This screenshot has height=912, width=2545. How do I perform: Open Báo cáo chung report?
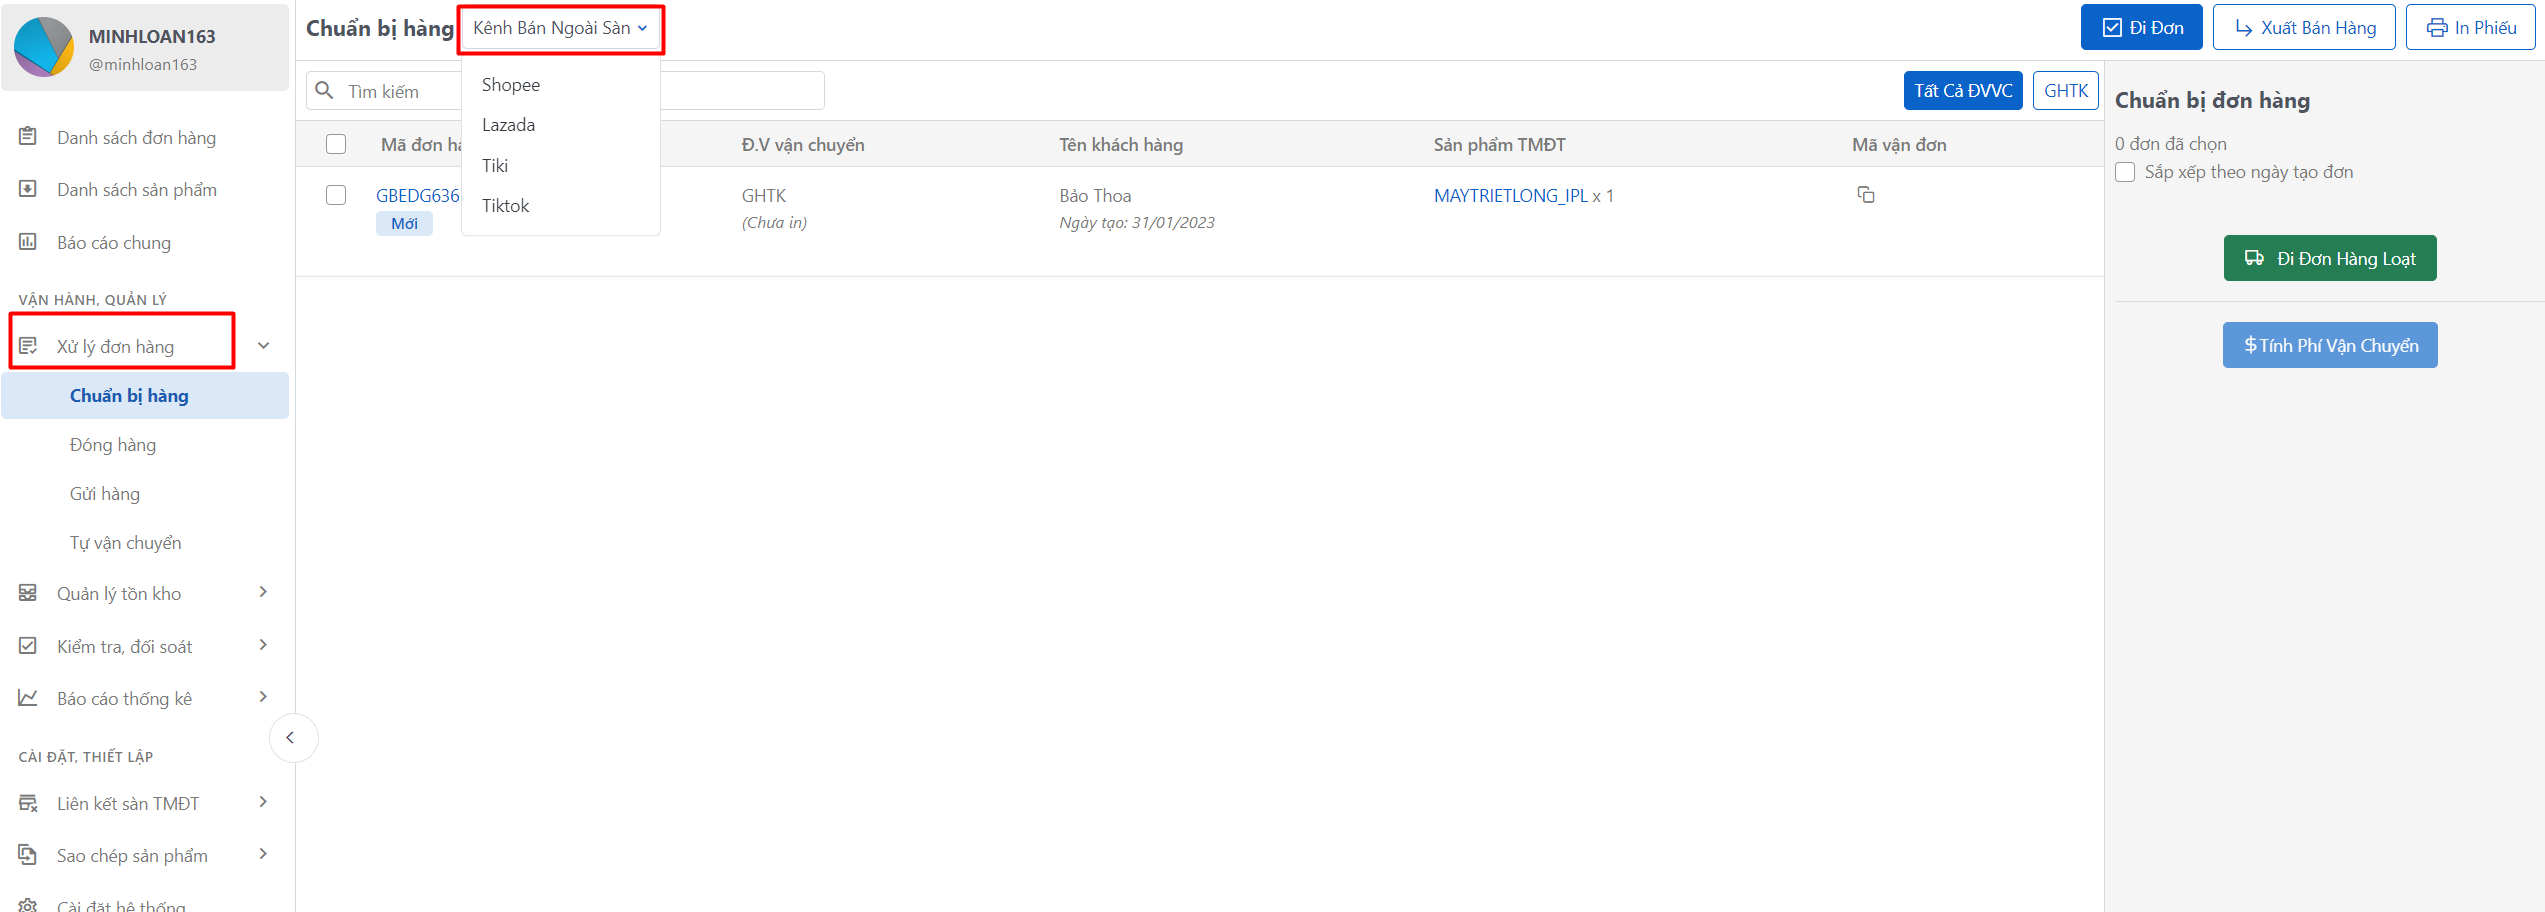point(113,243)
